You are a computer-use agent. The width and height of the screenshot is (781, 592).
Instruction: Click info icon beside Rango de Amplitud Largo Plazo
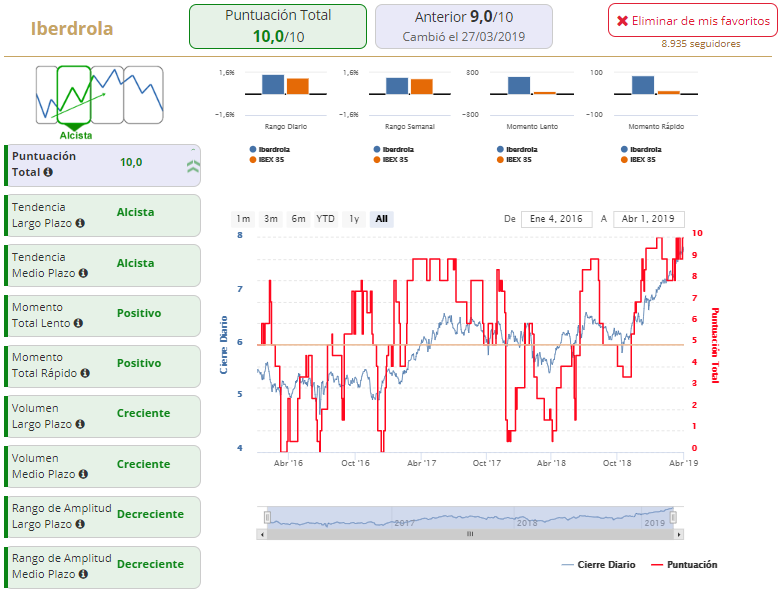click(80, 524)
